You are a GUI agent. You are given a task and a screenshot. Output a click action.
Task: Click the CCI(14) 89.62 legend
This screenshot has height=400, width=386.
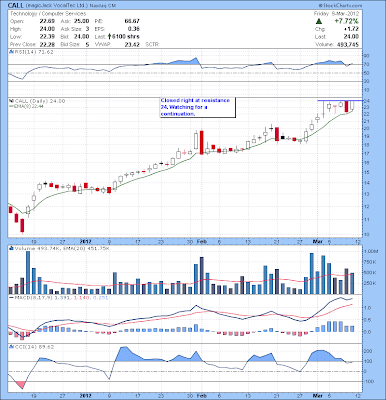tap(34, 347)
